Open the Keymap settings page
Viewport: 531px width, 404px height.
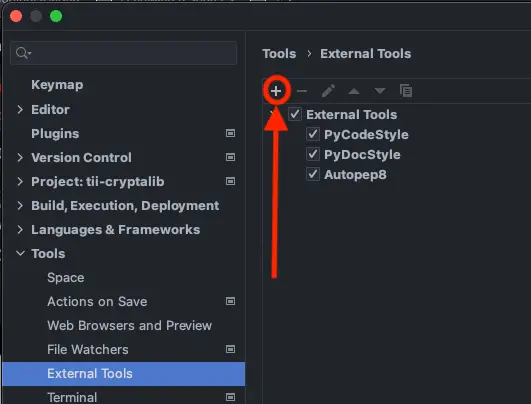click(57, 85)
